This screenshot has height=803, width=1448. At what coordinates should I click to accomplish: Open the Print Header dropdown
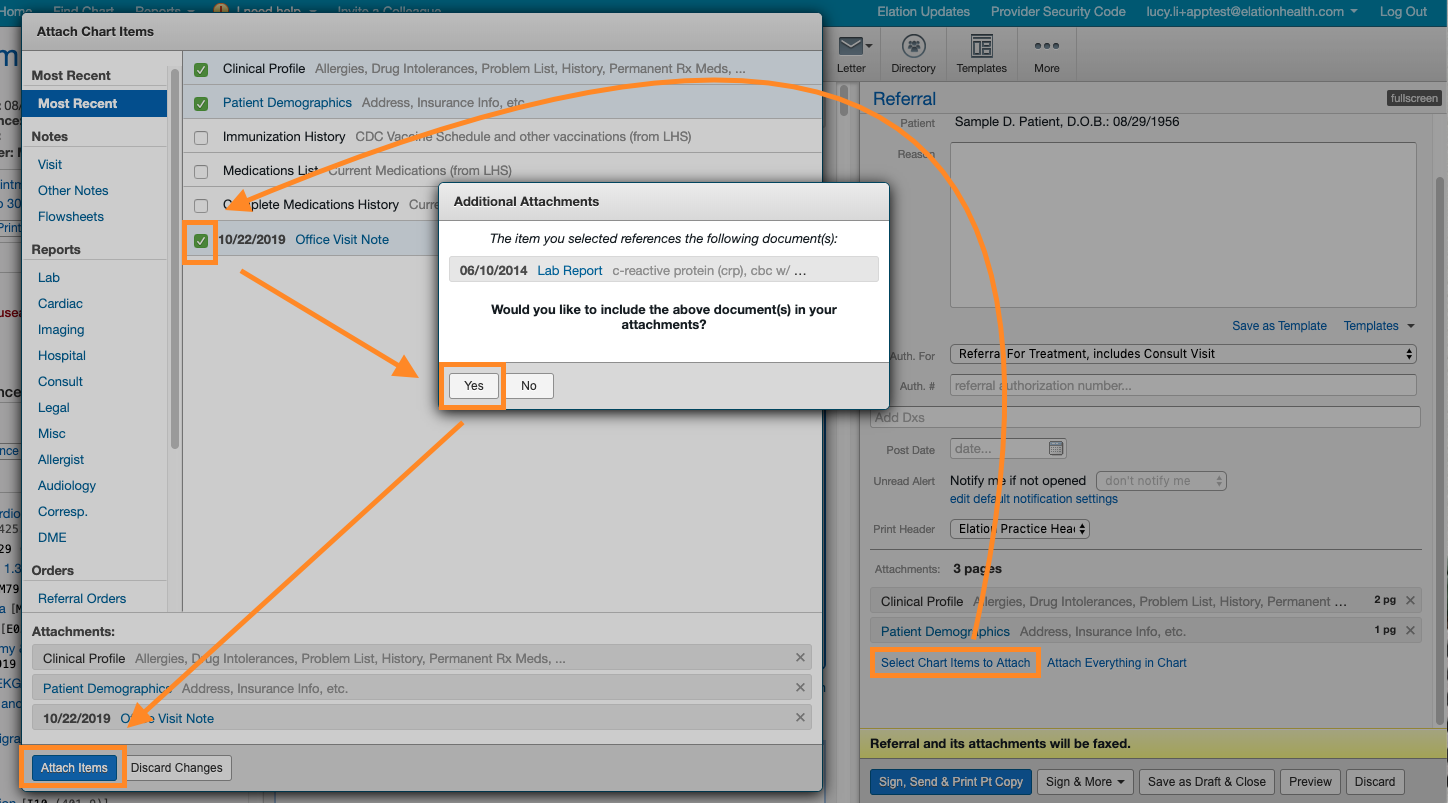point(1019,529)
